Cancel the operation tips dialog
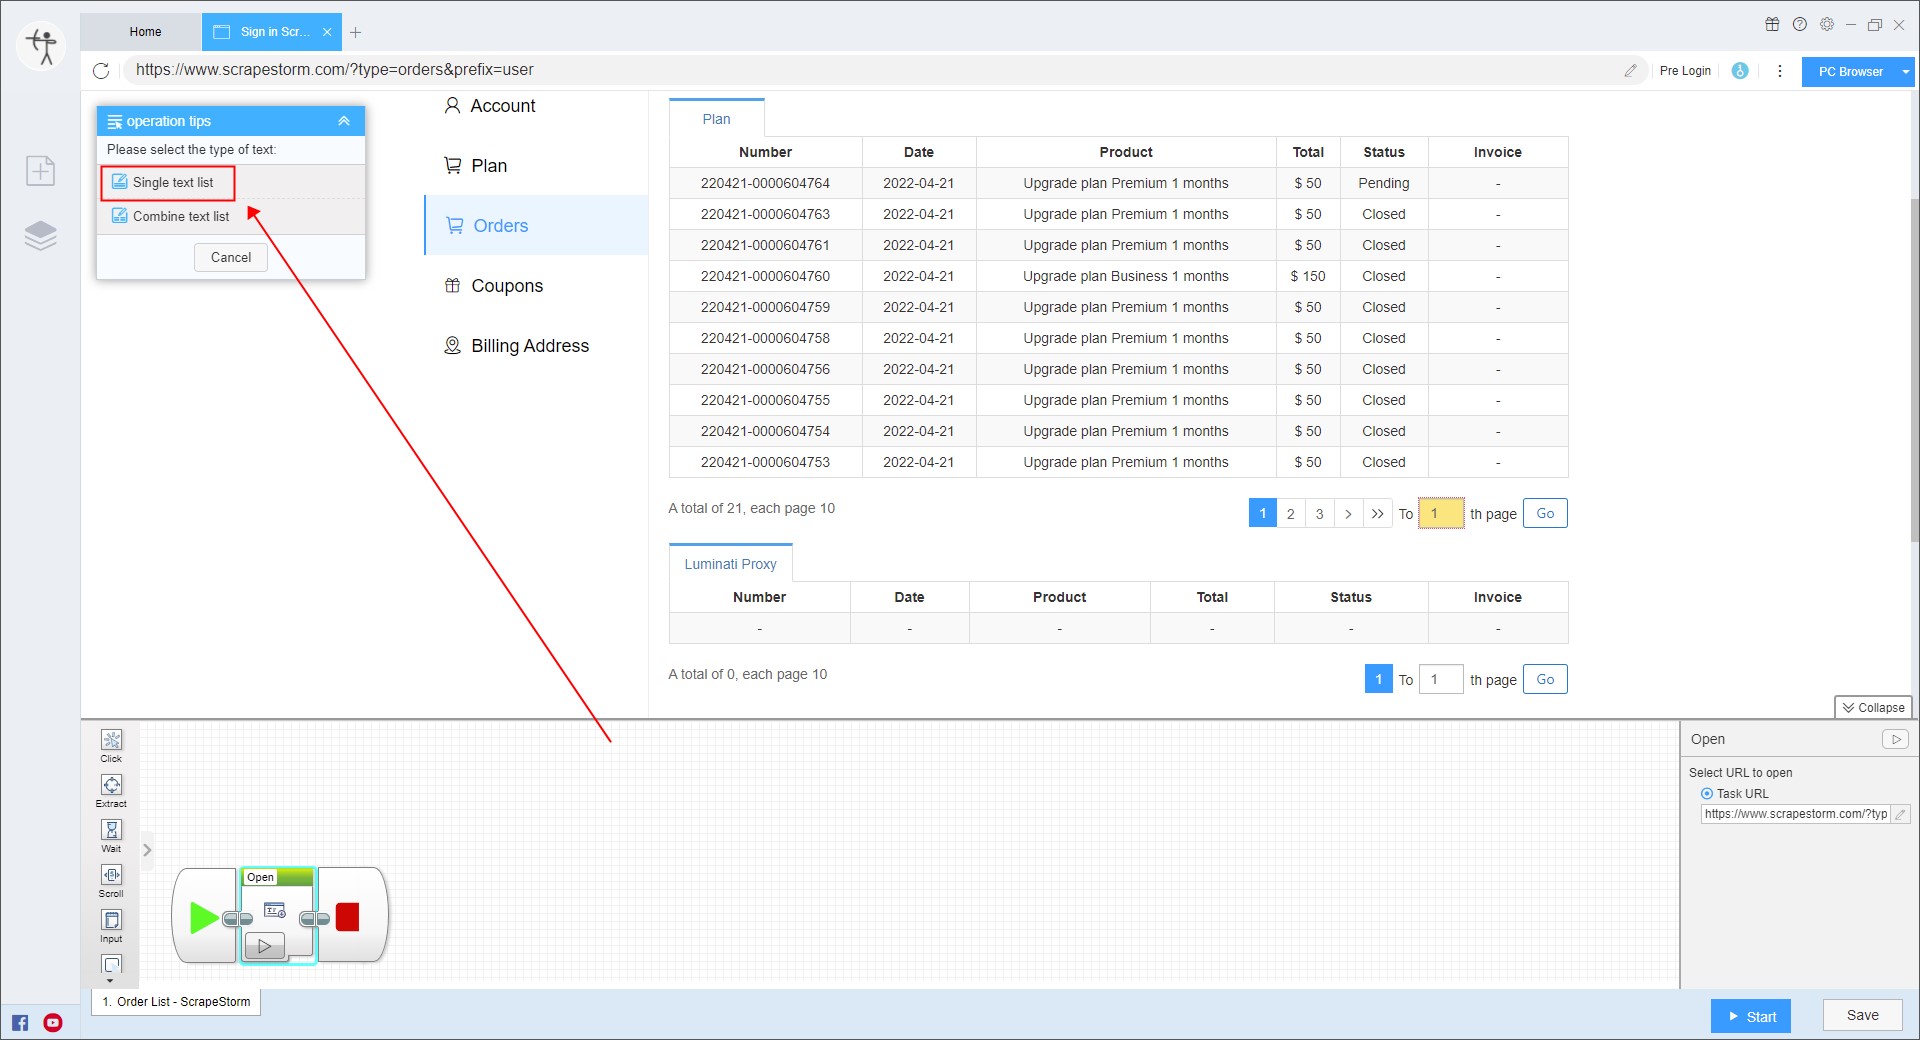 (x=231, y=258)
